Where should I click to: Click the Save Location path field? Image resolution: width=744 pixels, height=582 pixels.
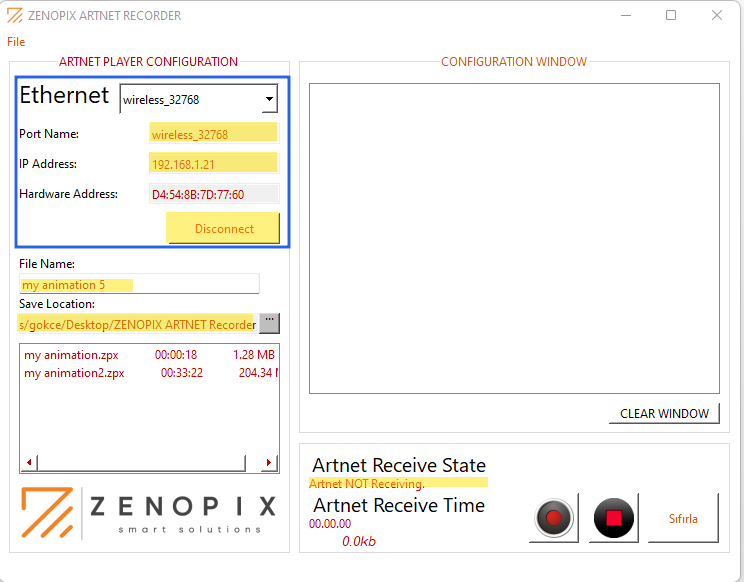[137, 324]
